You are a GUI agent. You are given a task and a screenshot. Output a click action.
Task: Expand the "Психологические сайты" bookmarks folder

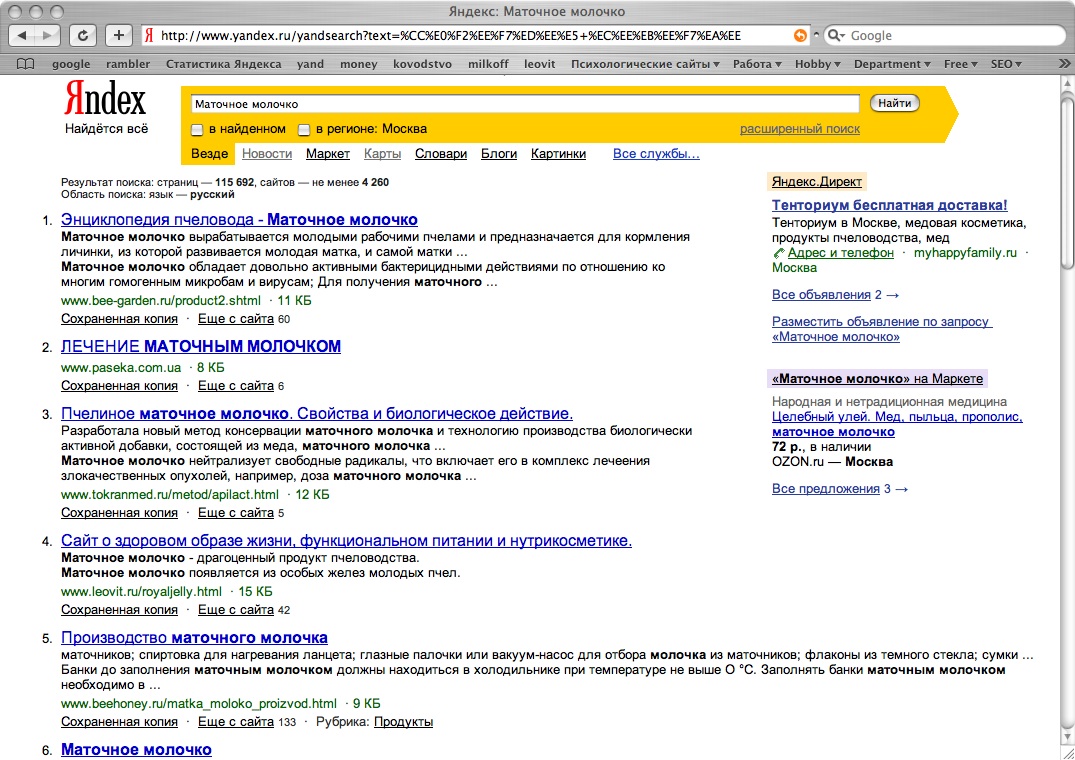click(x=645, y=64)
